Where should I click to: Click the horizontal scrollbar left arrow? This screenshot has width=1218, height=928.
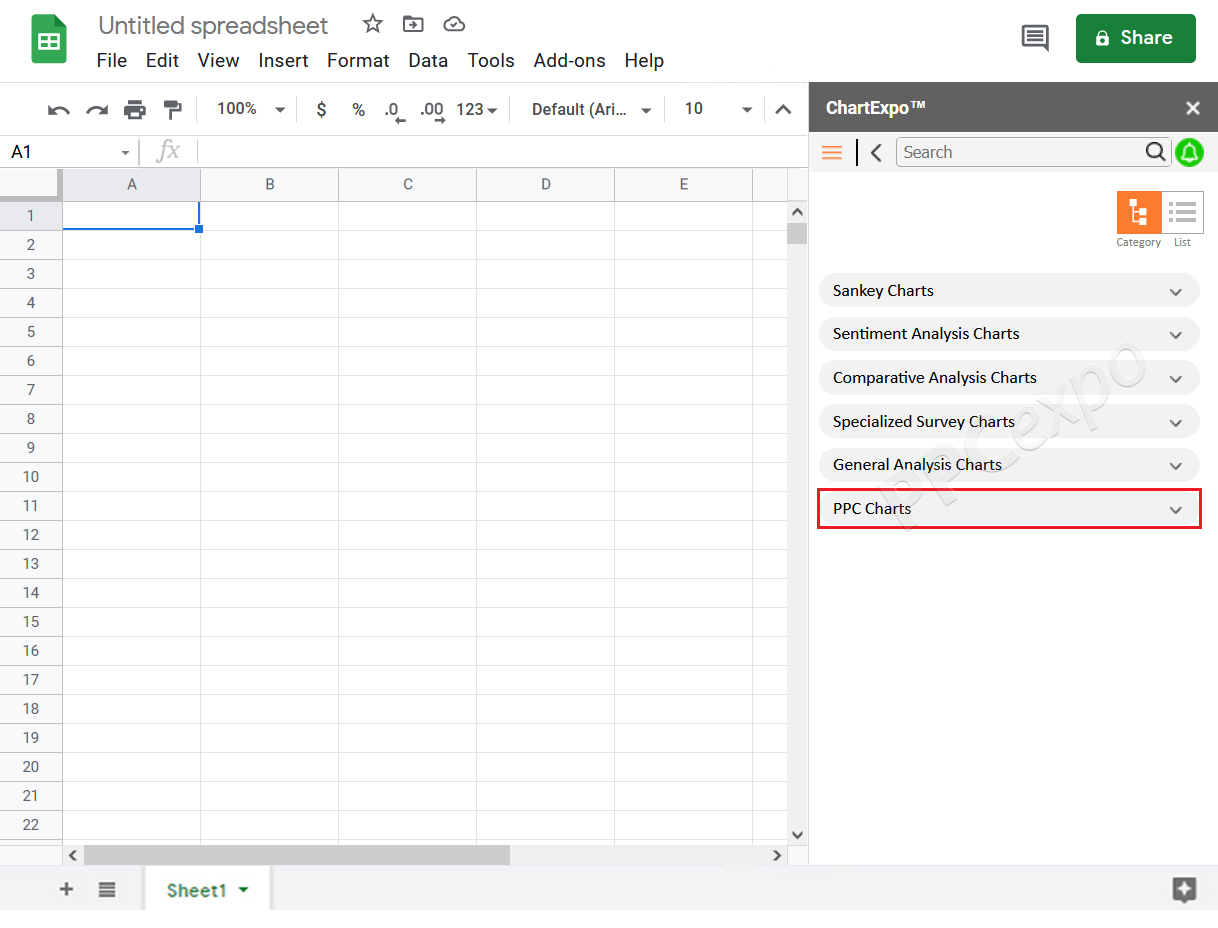tap(72, 855)
